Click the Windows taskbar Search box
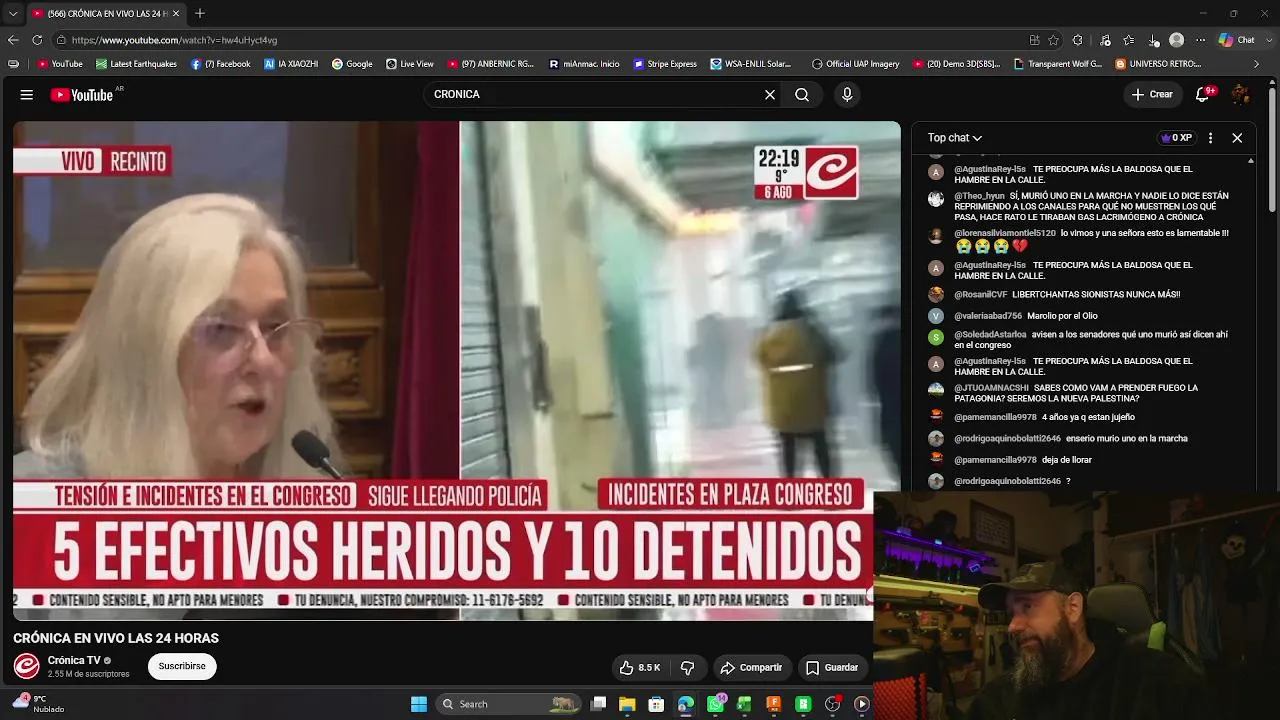The height and width of the screenshot is (720, 1280). [x=510, y=704]
